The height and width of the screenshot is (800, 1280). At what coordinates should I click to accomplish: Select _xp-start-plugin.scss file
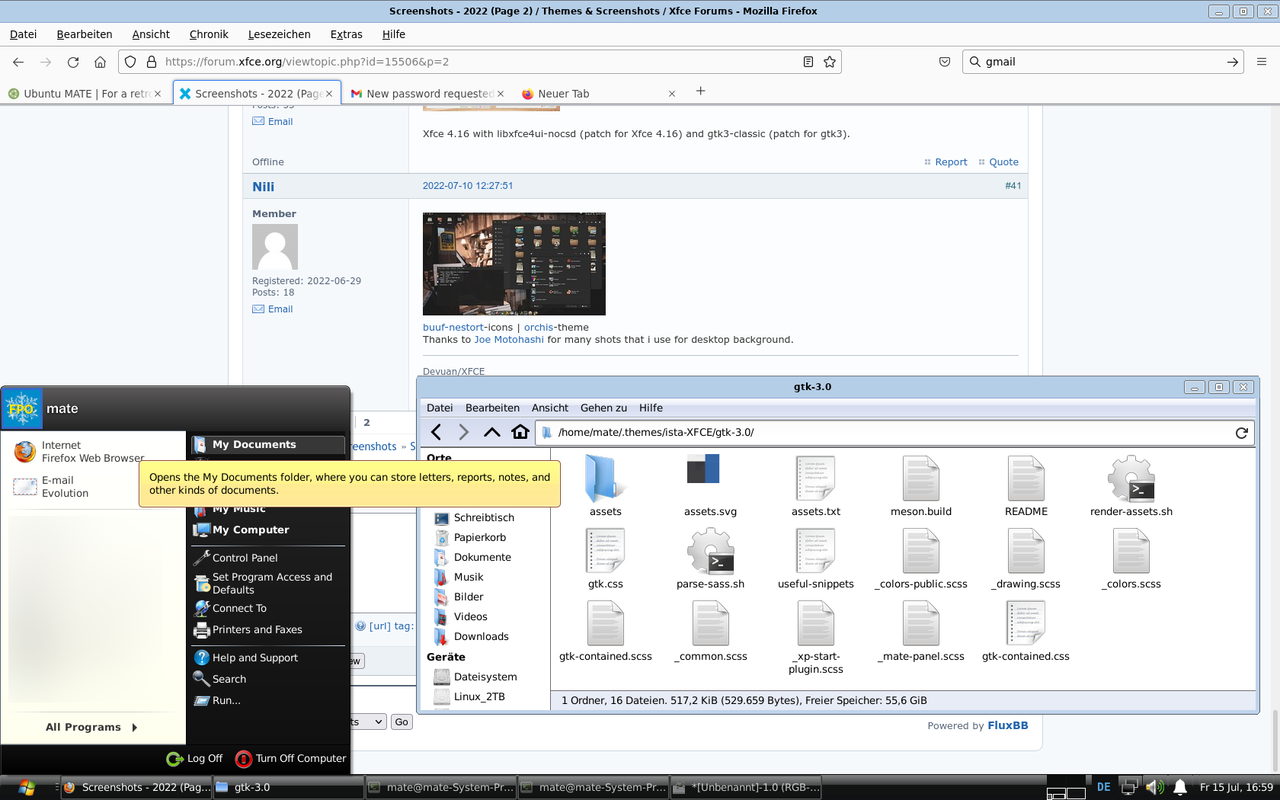point(815,637)
